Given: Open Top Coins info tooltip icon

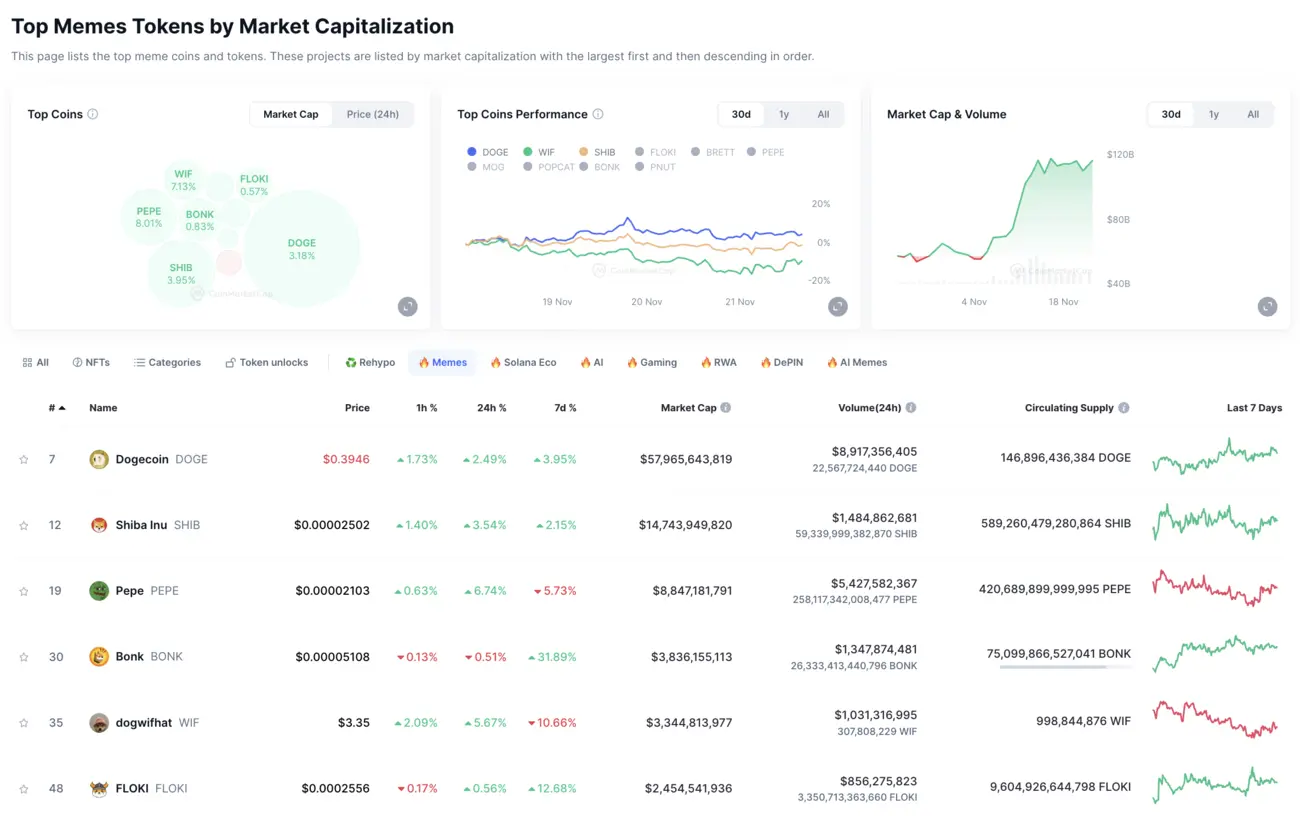Looking at the screenshot, I should [93, 114].
